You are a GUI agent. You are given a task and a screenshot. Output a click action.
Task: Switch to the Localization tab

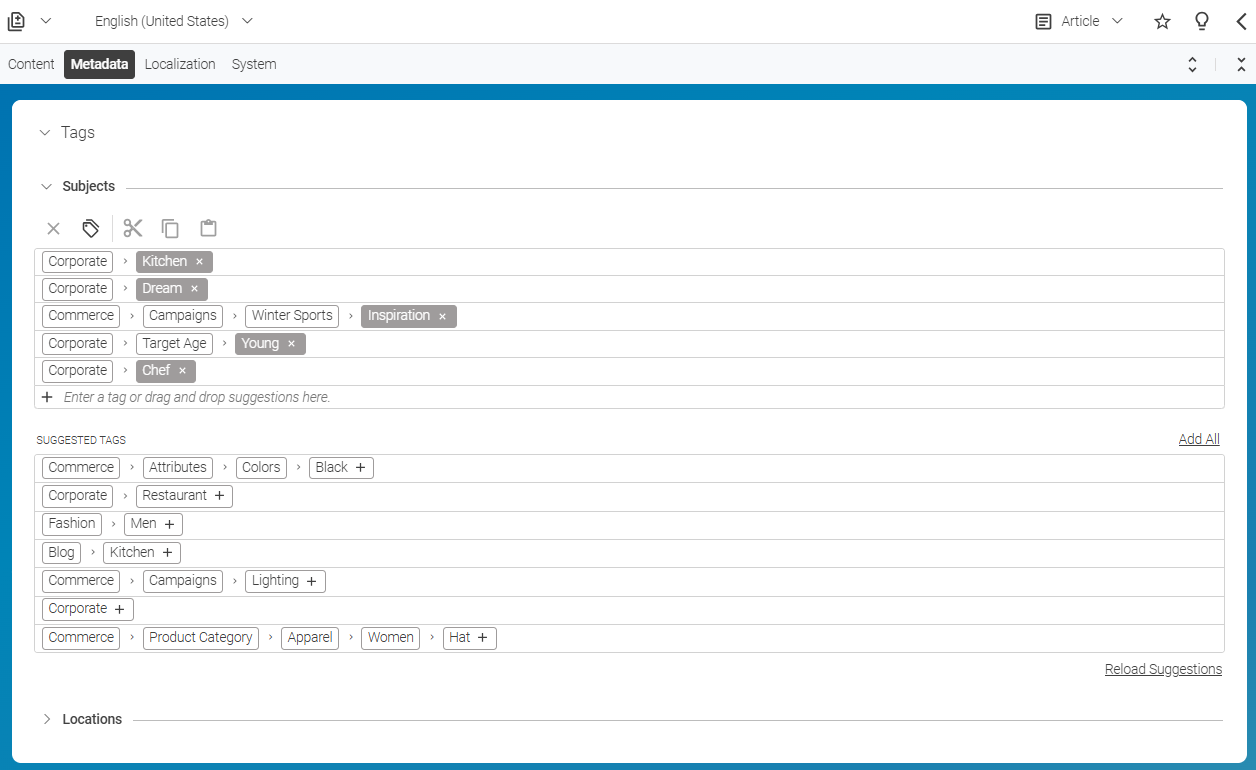point(180,64)
